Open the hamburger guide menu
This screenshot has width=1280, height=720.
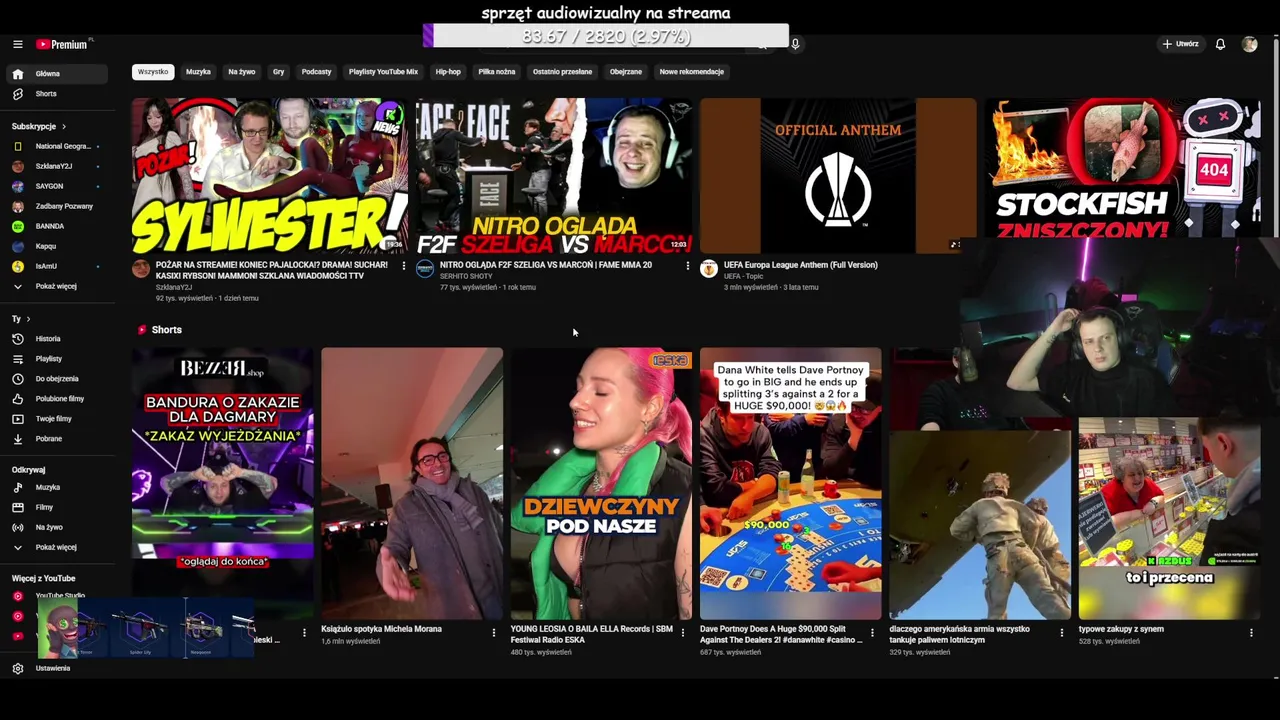point(17,44)
